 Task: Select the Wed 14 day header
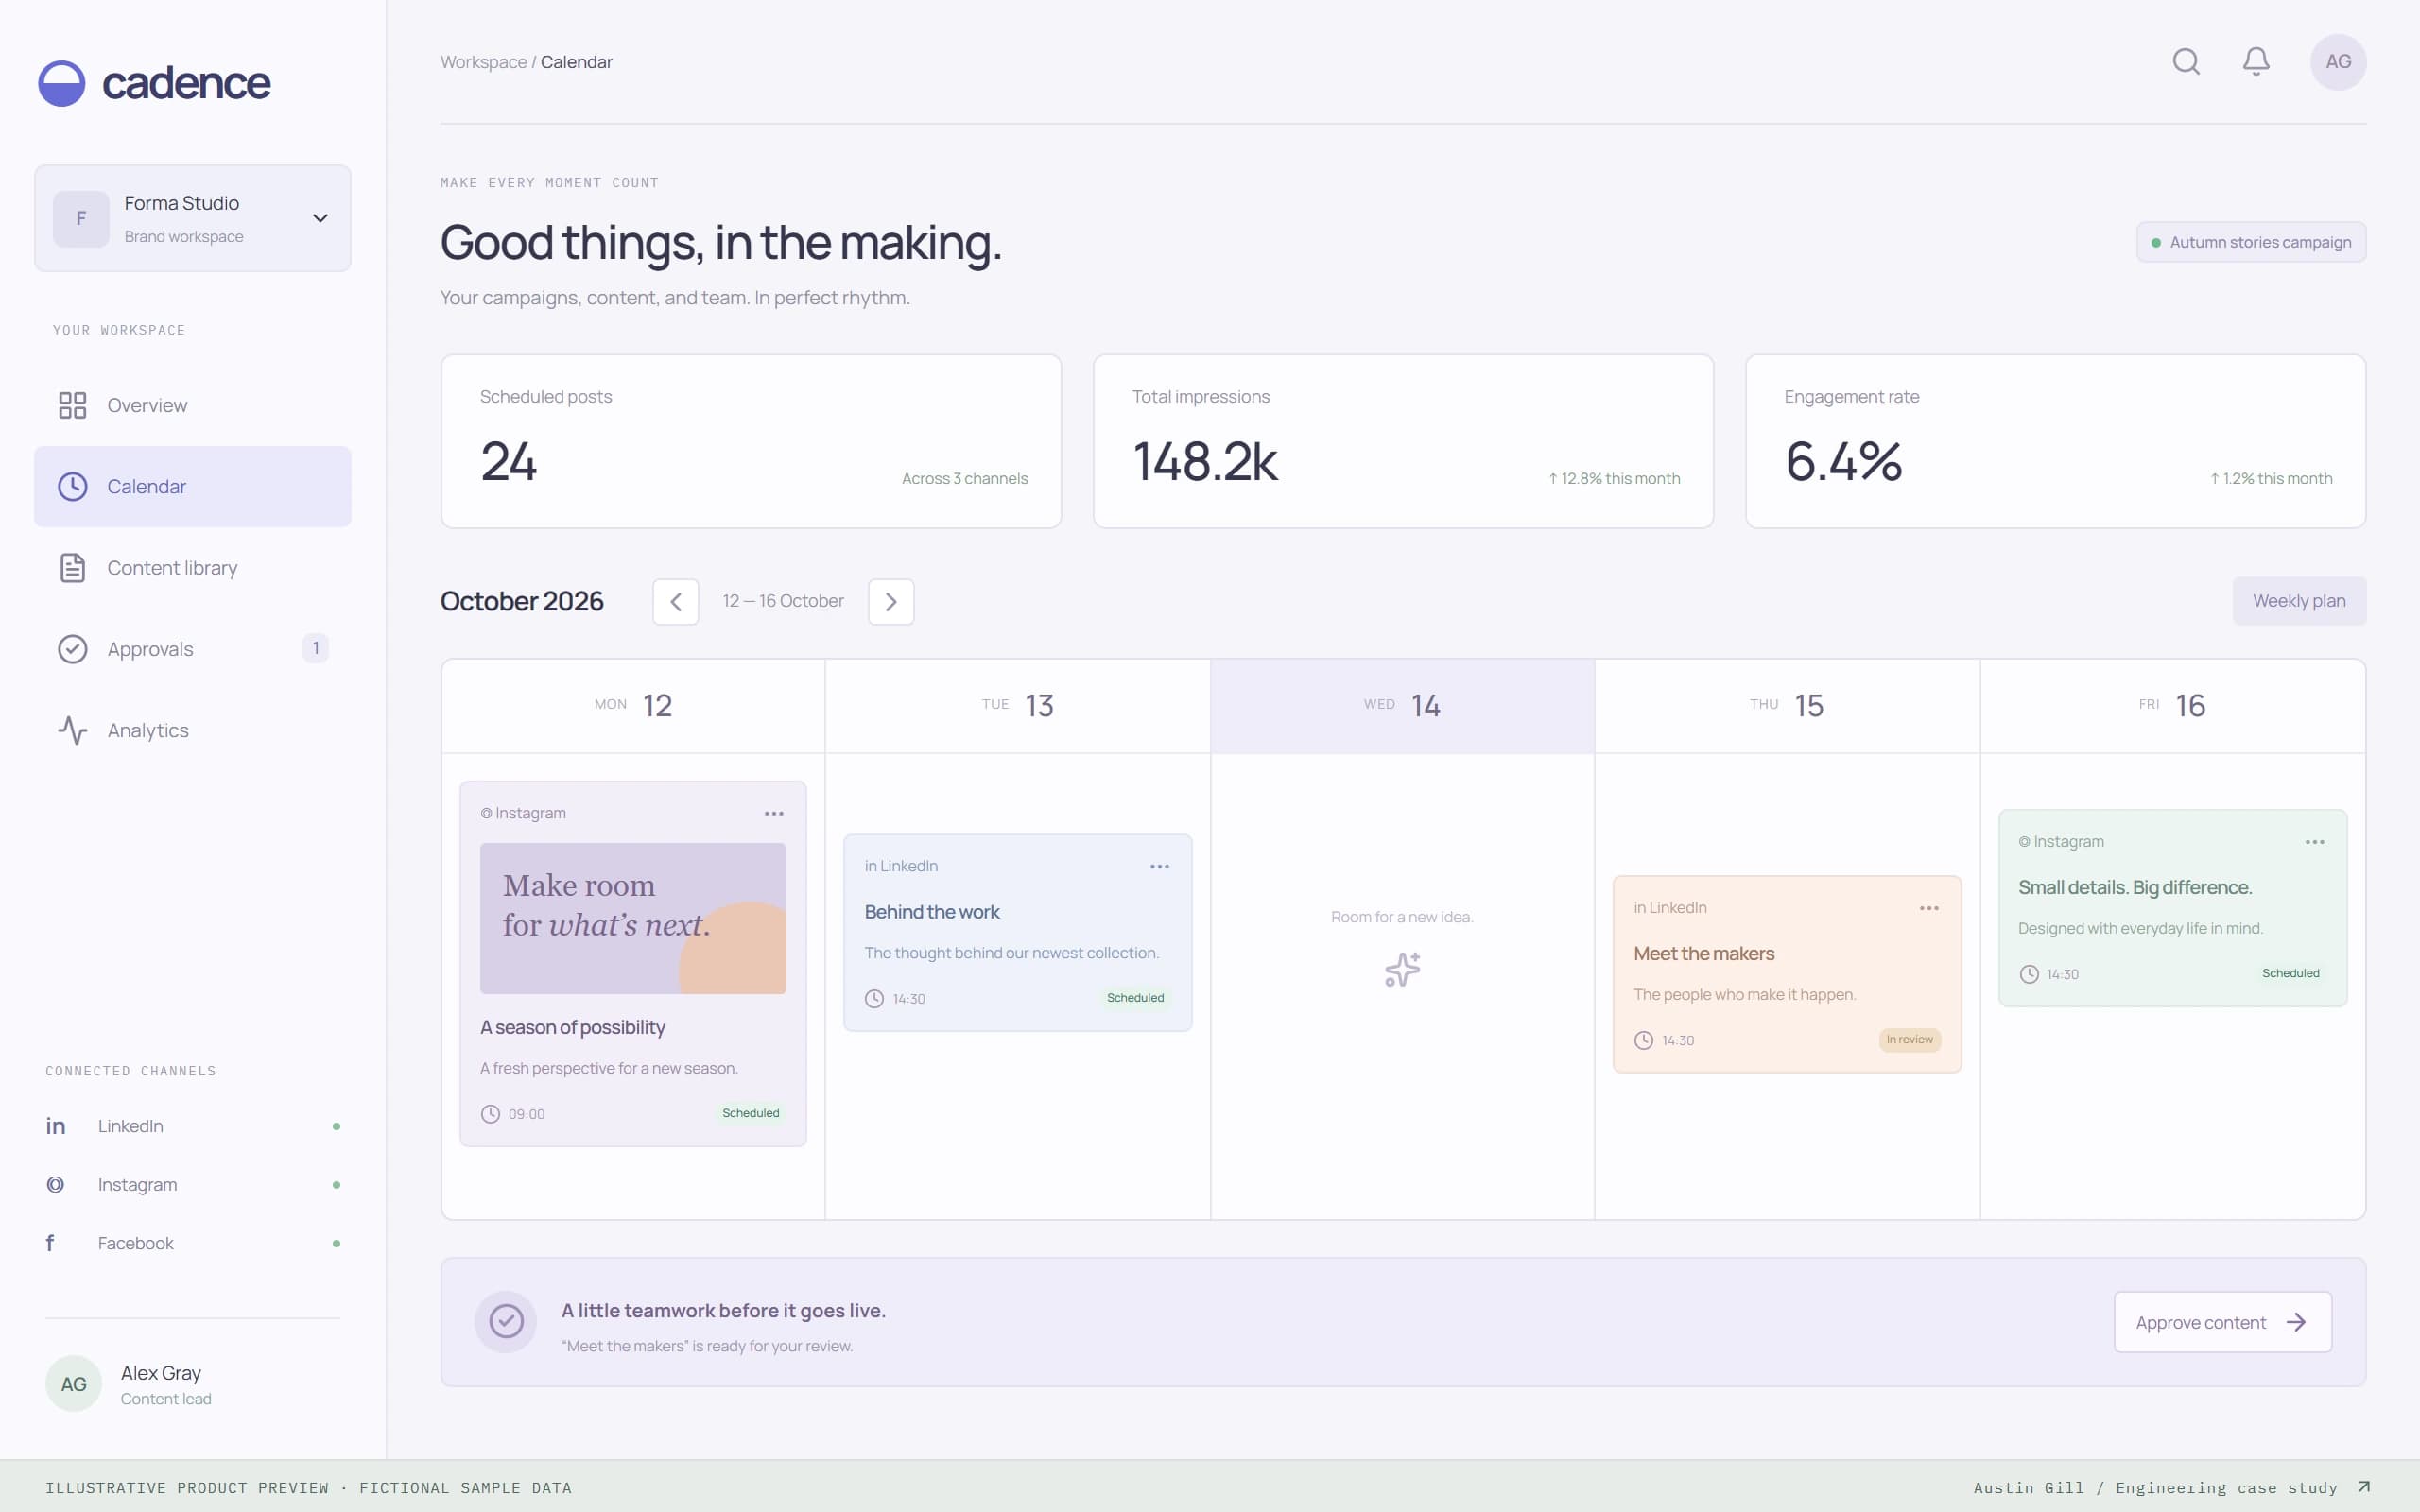coord(1402,706)
